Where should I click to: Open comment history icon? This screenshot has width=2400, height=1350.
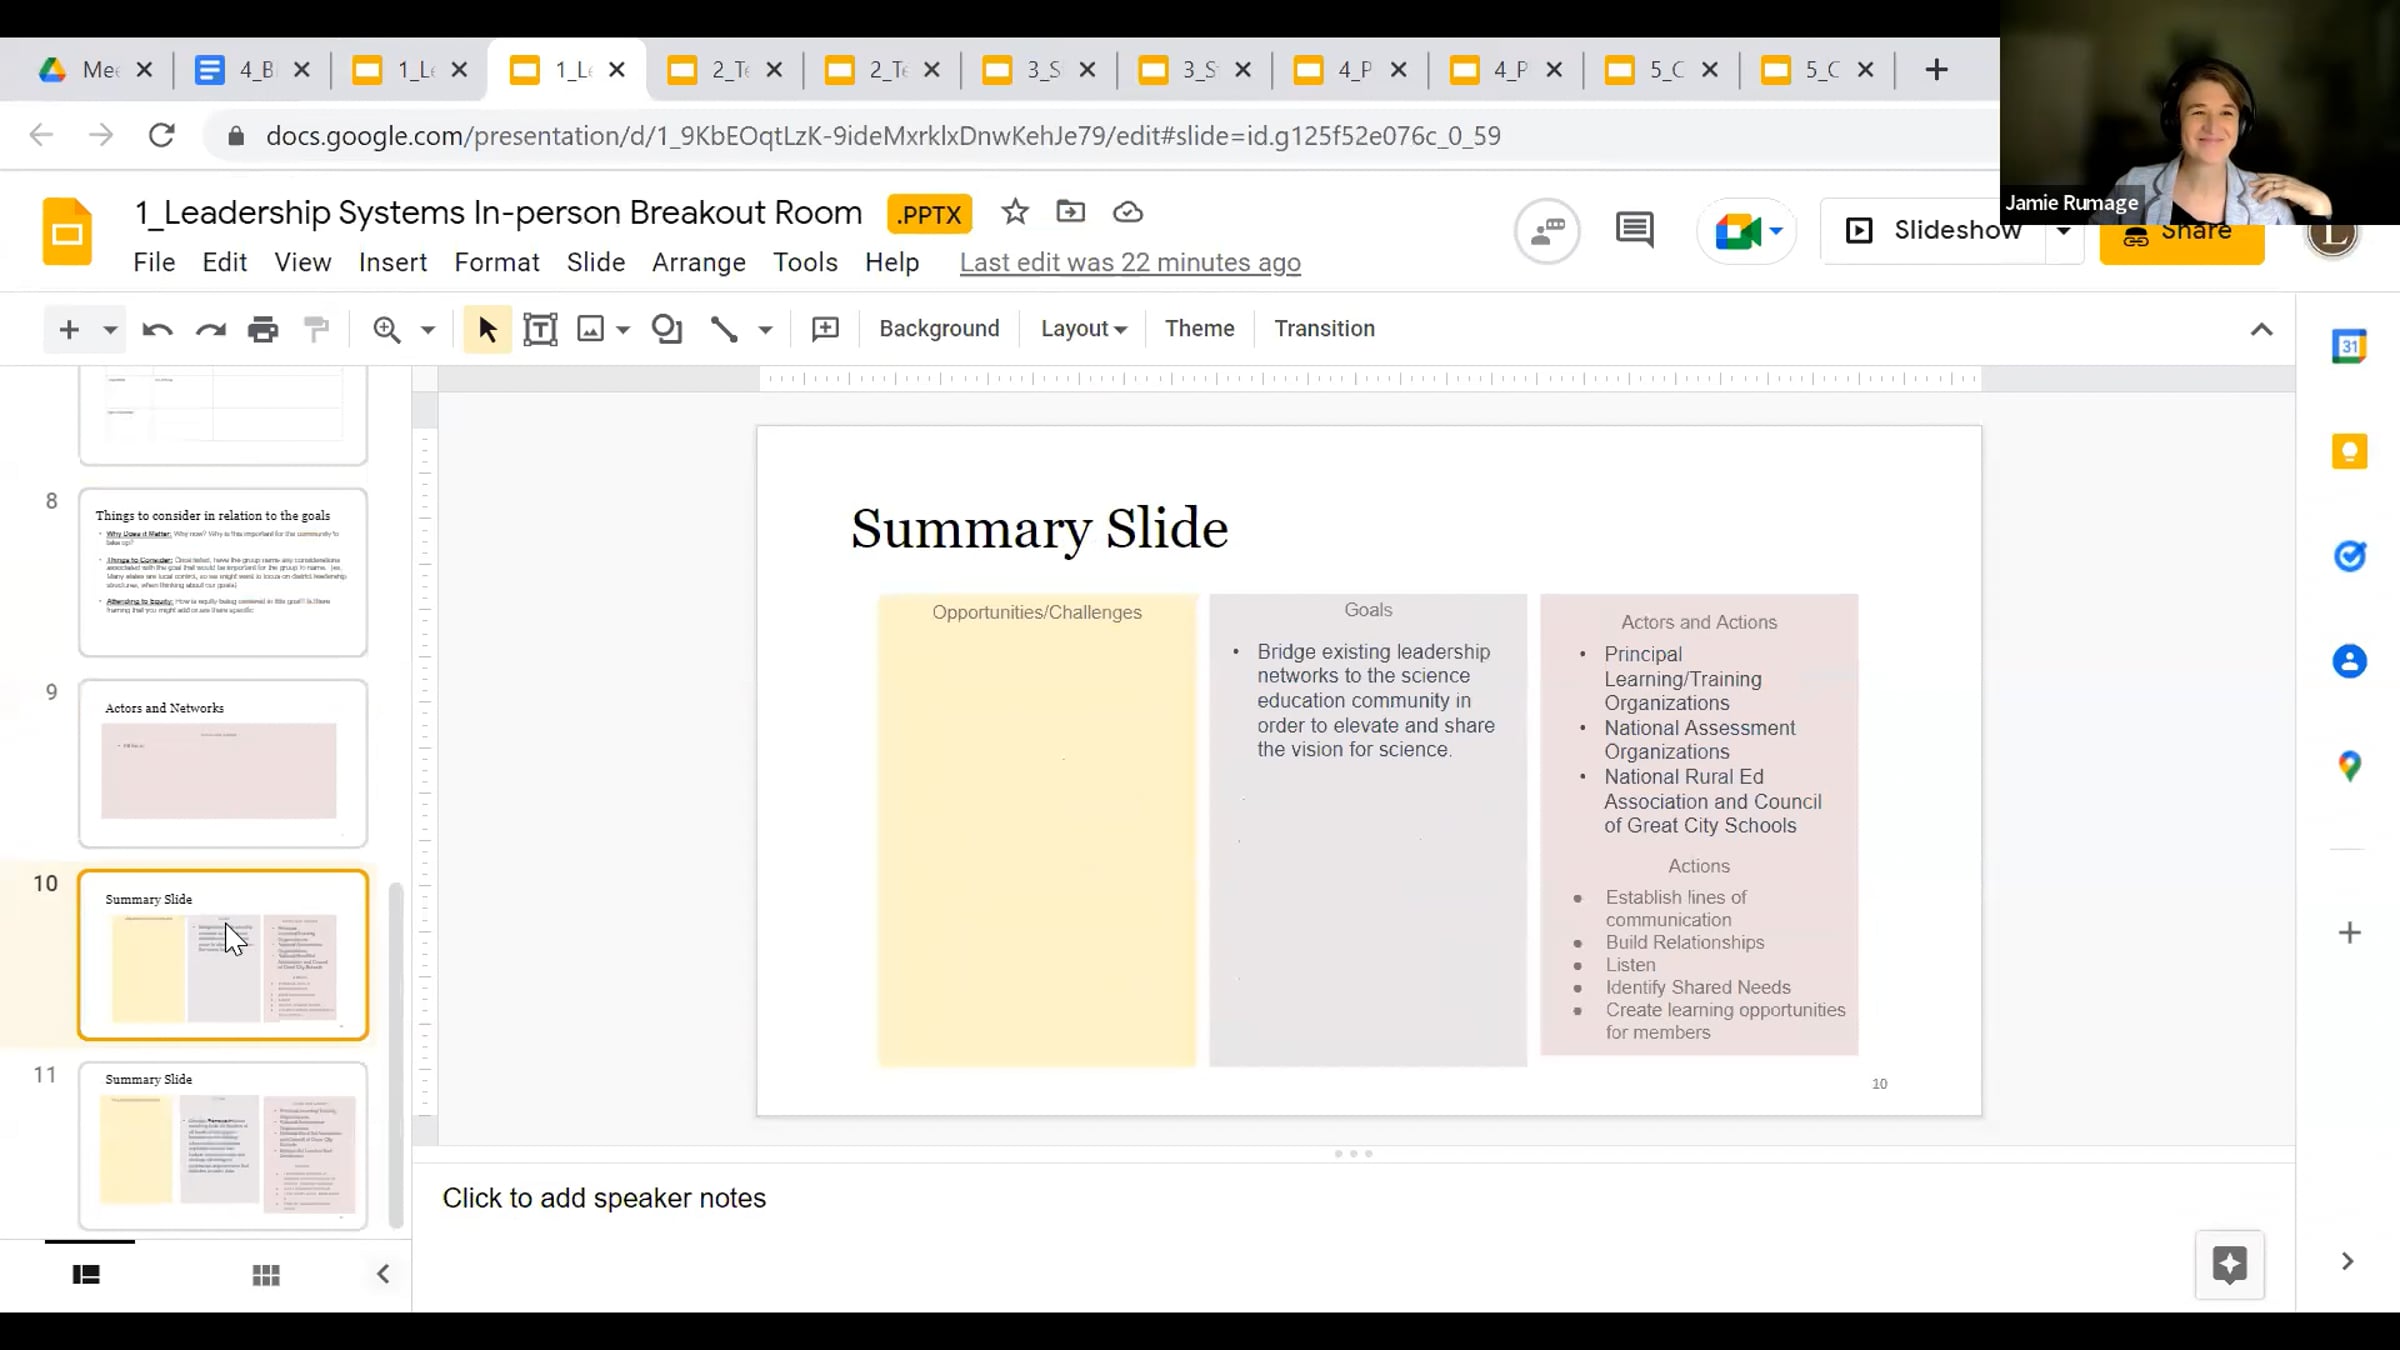tap(1634, 231)
